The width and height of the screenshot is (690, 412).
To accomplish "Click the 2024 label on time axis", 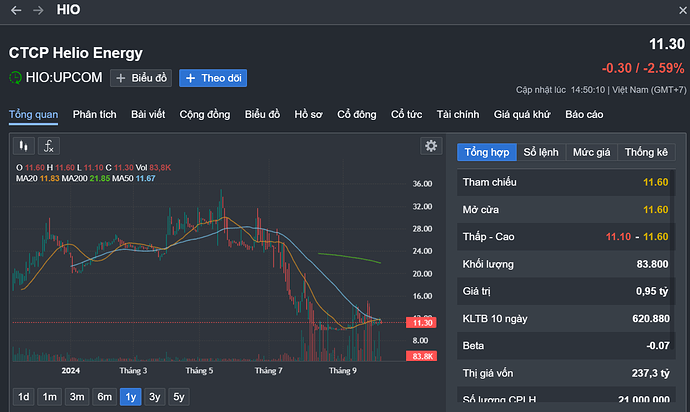I will pos(70,371).
